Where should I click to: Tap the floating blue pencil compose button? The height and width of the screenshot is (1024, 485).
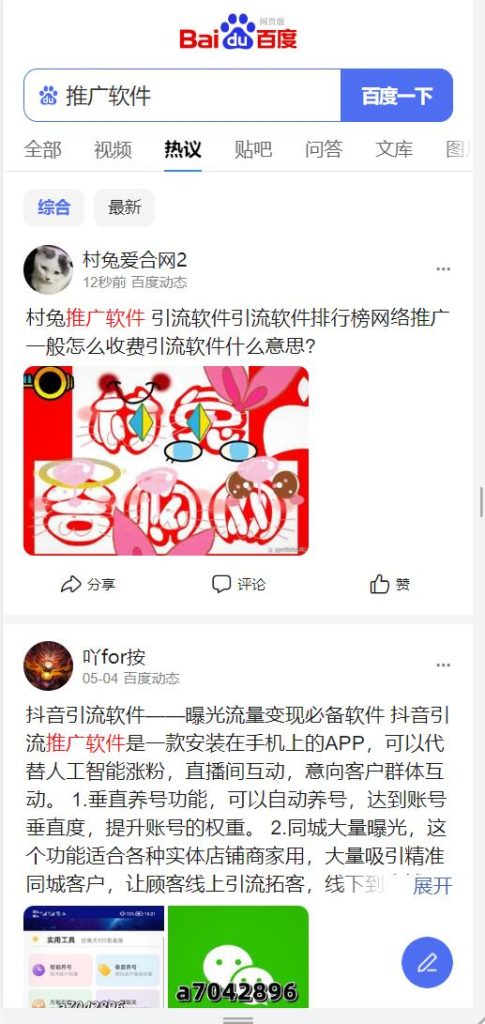coord(427,963)
